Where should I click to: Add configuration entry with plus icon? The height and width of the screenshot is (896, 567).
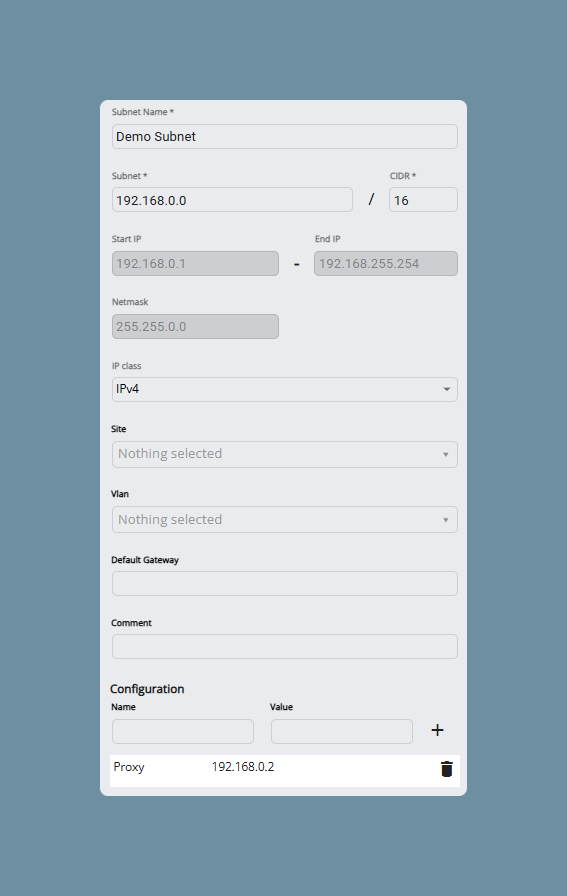437,730
